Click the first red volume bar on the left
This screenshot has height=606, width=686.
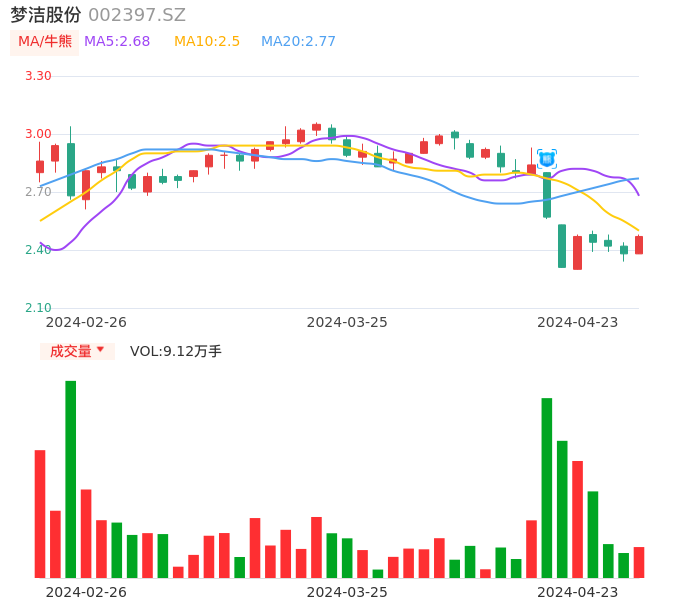point(40,513)
